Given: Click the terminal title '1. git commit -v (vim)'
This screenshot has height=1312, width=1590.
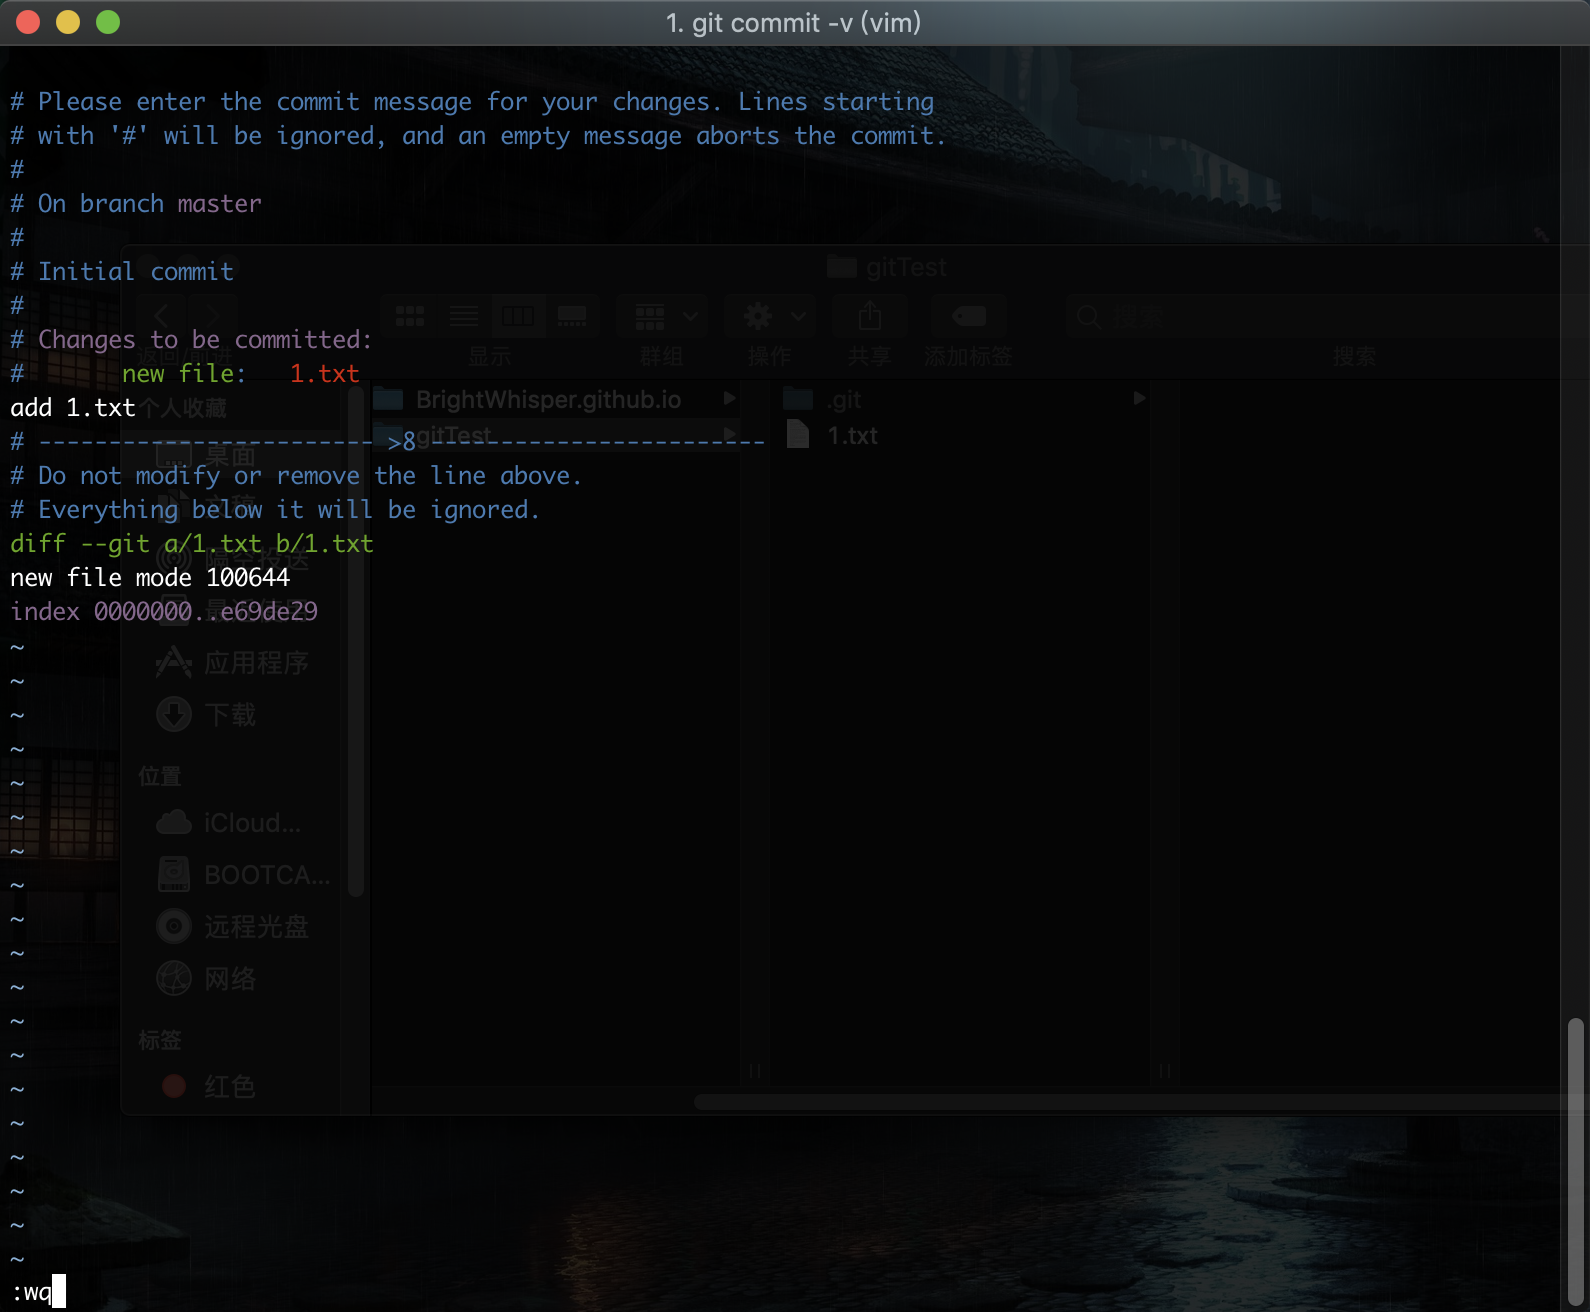Looking at the screenshot, I should coord(794,23).
